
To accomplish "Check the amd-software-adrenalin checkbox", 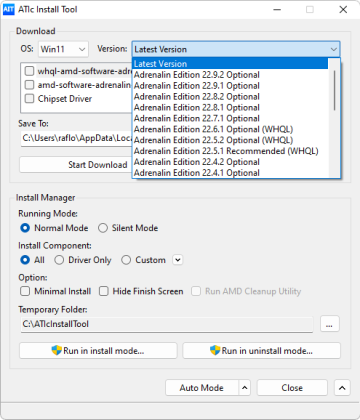I will pyautogui.click(x=30, y=85).
